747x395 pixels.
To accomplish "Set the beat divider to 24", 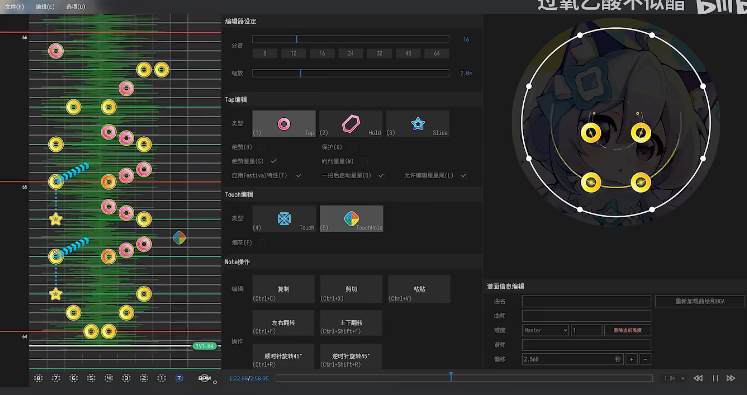I will tap(351, 53).
